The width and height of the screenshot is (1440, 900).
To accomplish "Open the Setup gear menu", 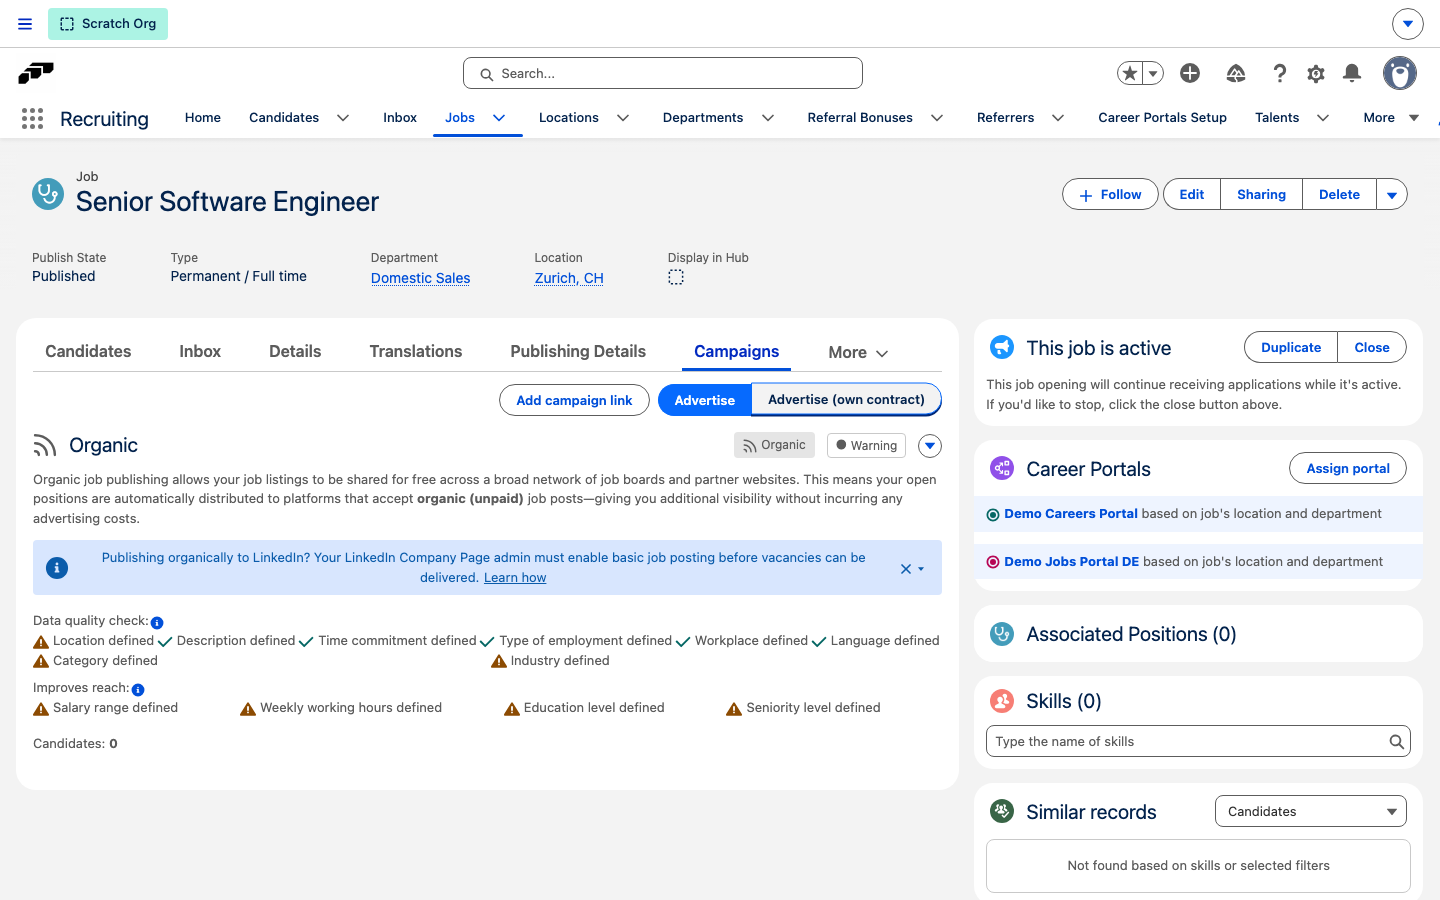I will [1316, 73].
